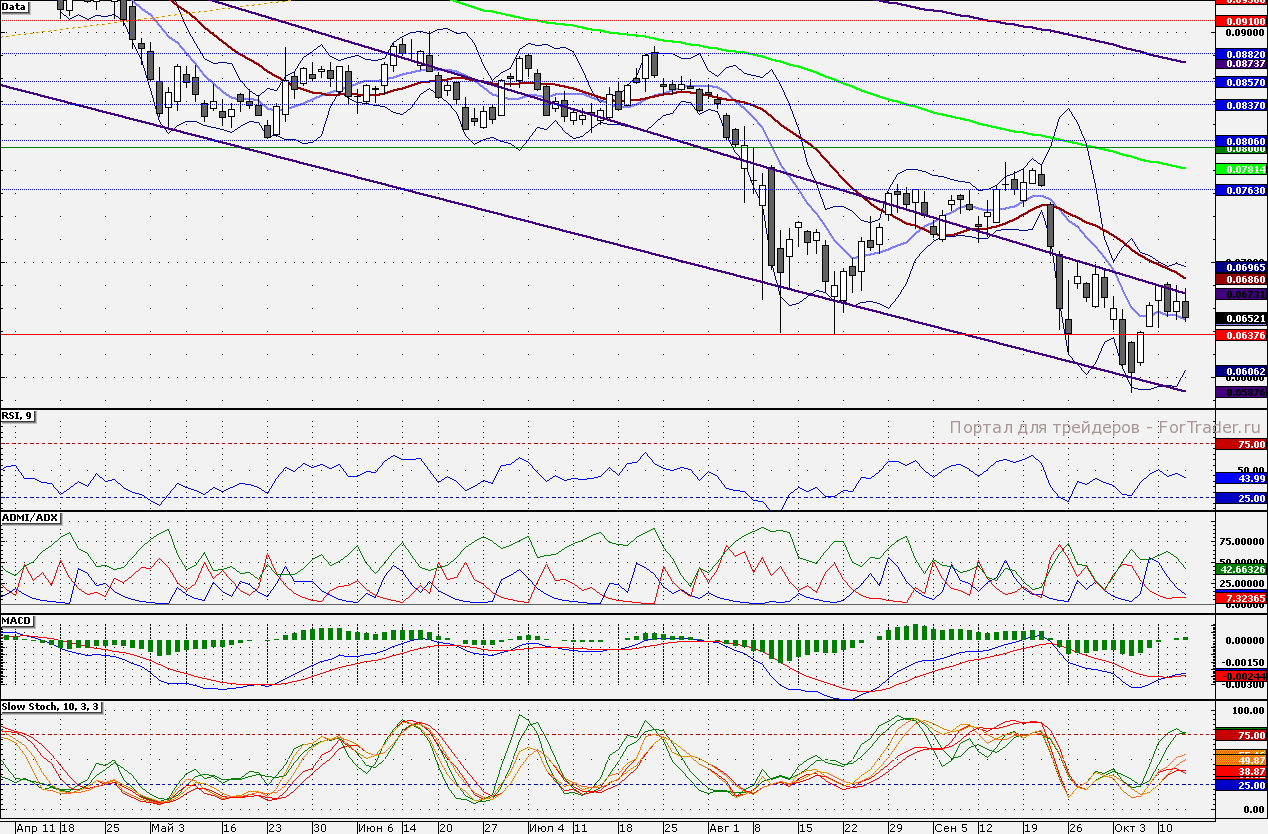The width and height of the screenshot is (1268, 834).
Task: Click the green 0.07814 moving average tag
Action: [x=1240, y=170]
